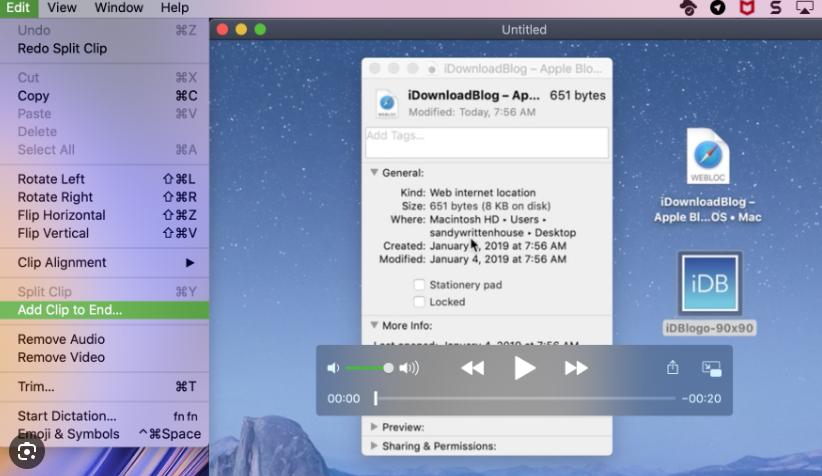Choose Rotate Right
The height and width of the screenshot is (476, 822).
coord(105,197)
